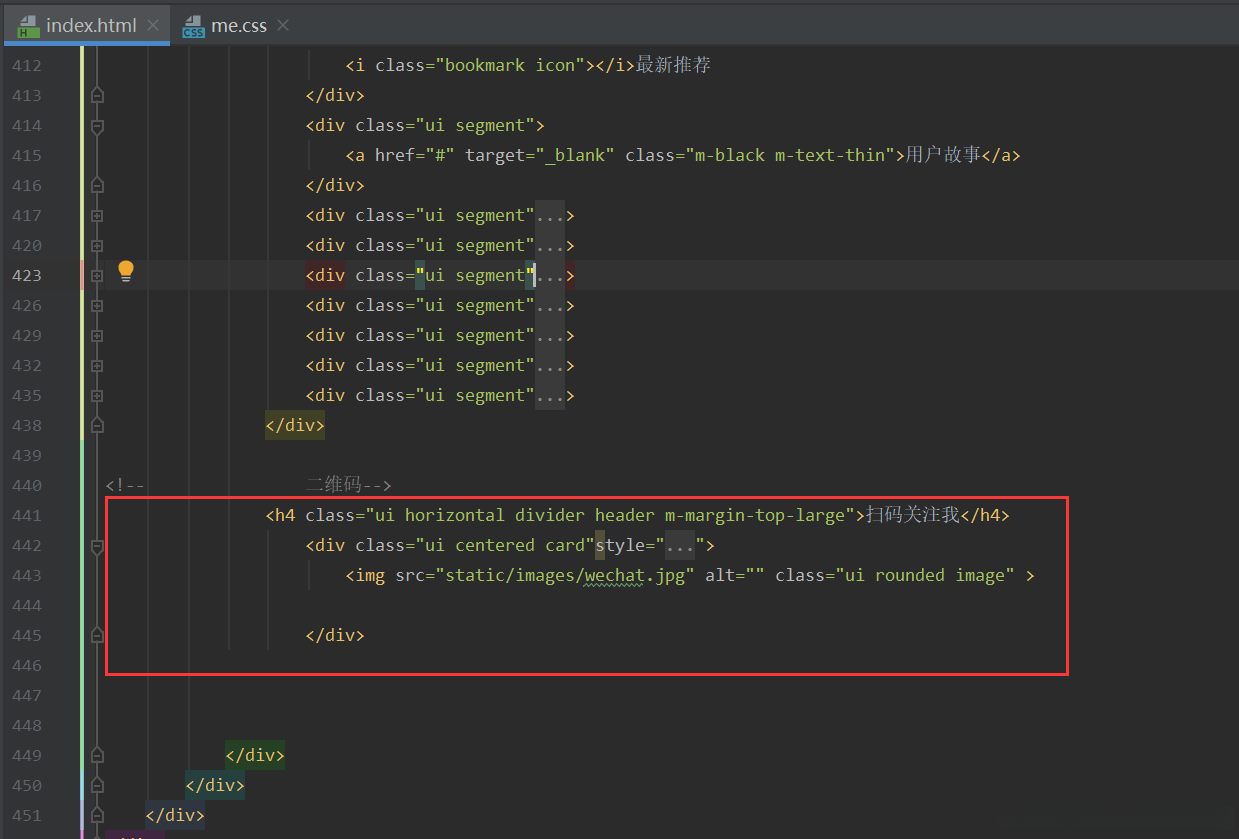The width and height of the screenshot is (1239, 839).
Task: Click the "..." placeholder on line 426
Action: coord(550,305)
